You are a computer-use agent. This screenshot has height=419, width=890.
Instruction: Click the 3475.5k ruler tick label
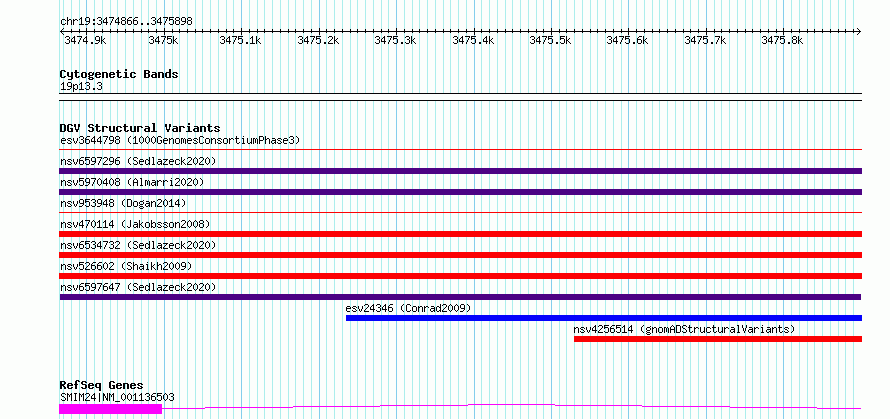coord(550,40)
